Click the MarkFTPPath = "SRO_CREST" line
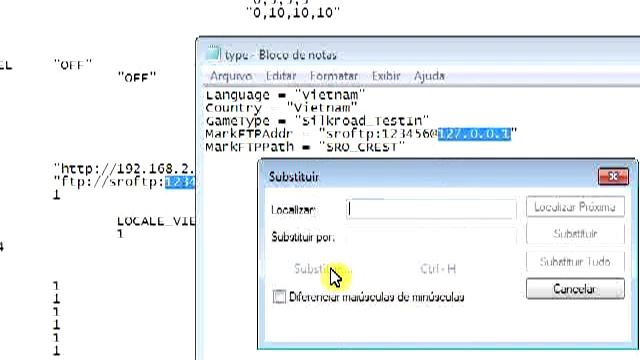 (305, 147)
